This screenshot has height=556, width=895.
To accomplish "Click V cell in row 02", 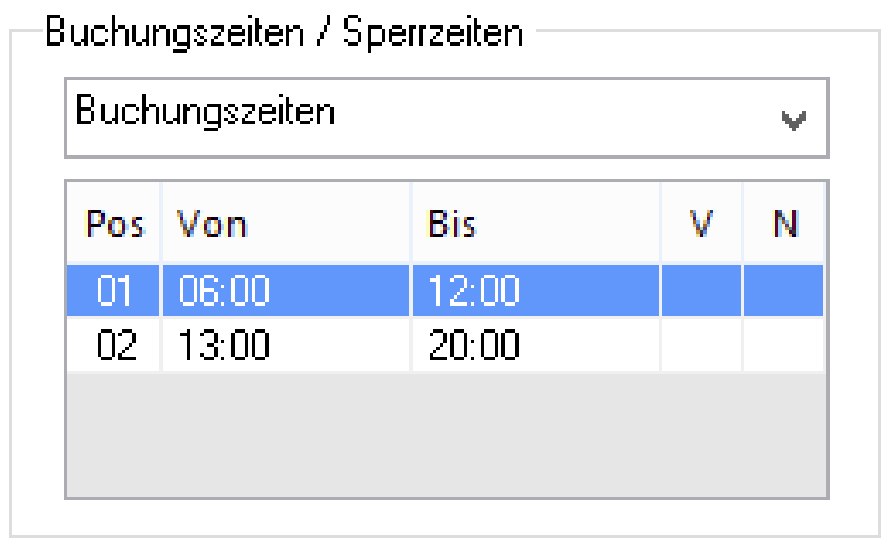I will point(701,345).
